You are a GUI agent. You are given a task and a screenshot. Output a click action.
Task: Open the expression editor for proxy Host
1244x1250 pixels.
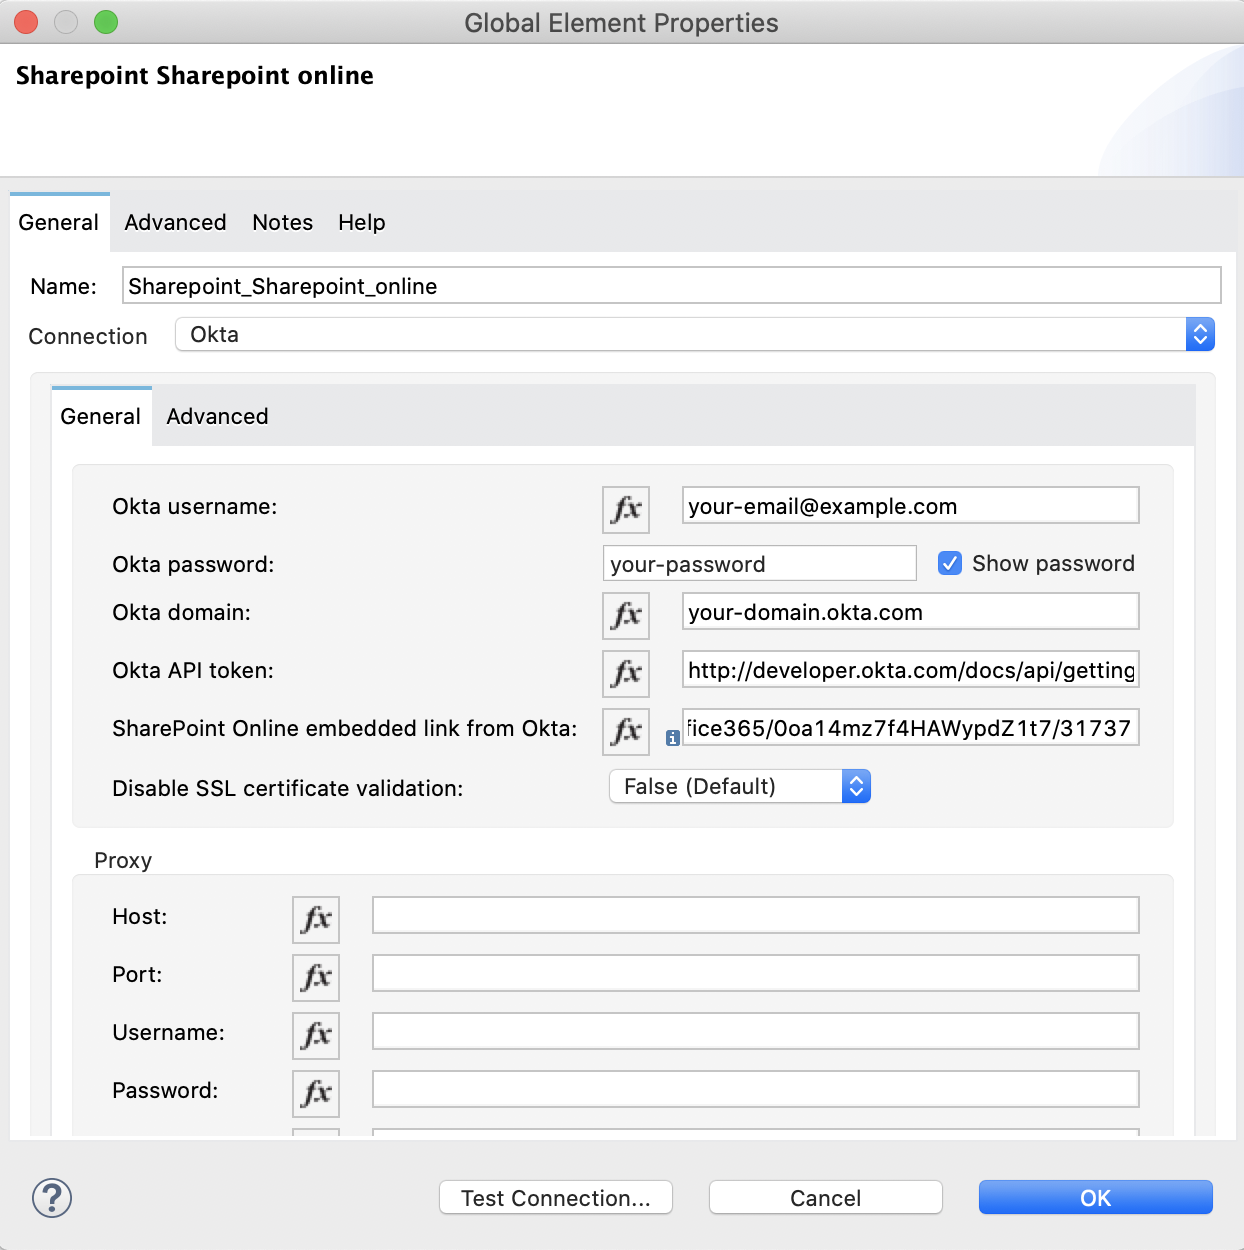(315, 919)
